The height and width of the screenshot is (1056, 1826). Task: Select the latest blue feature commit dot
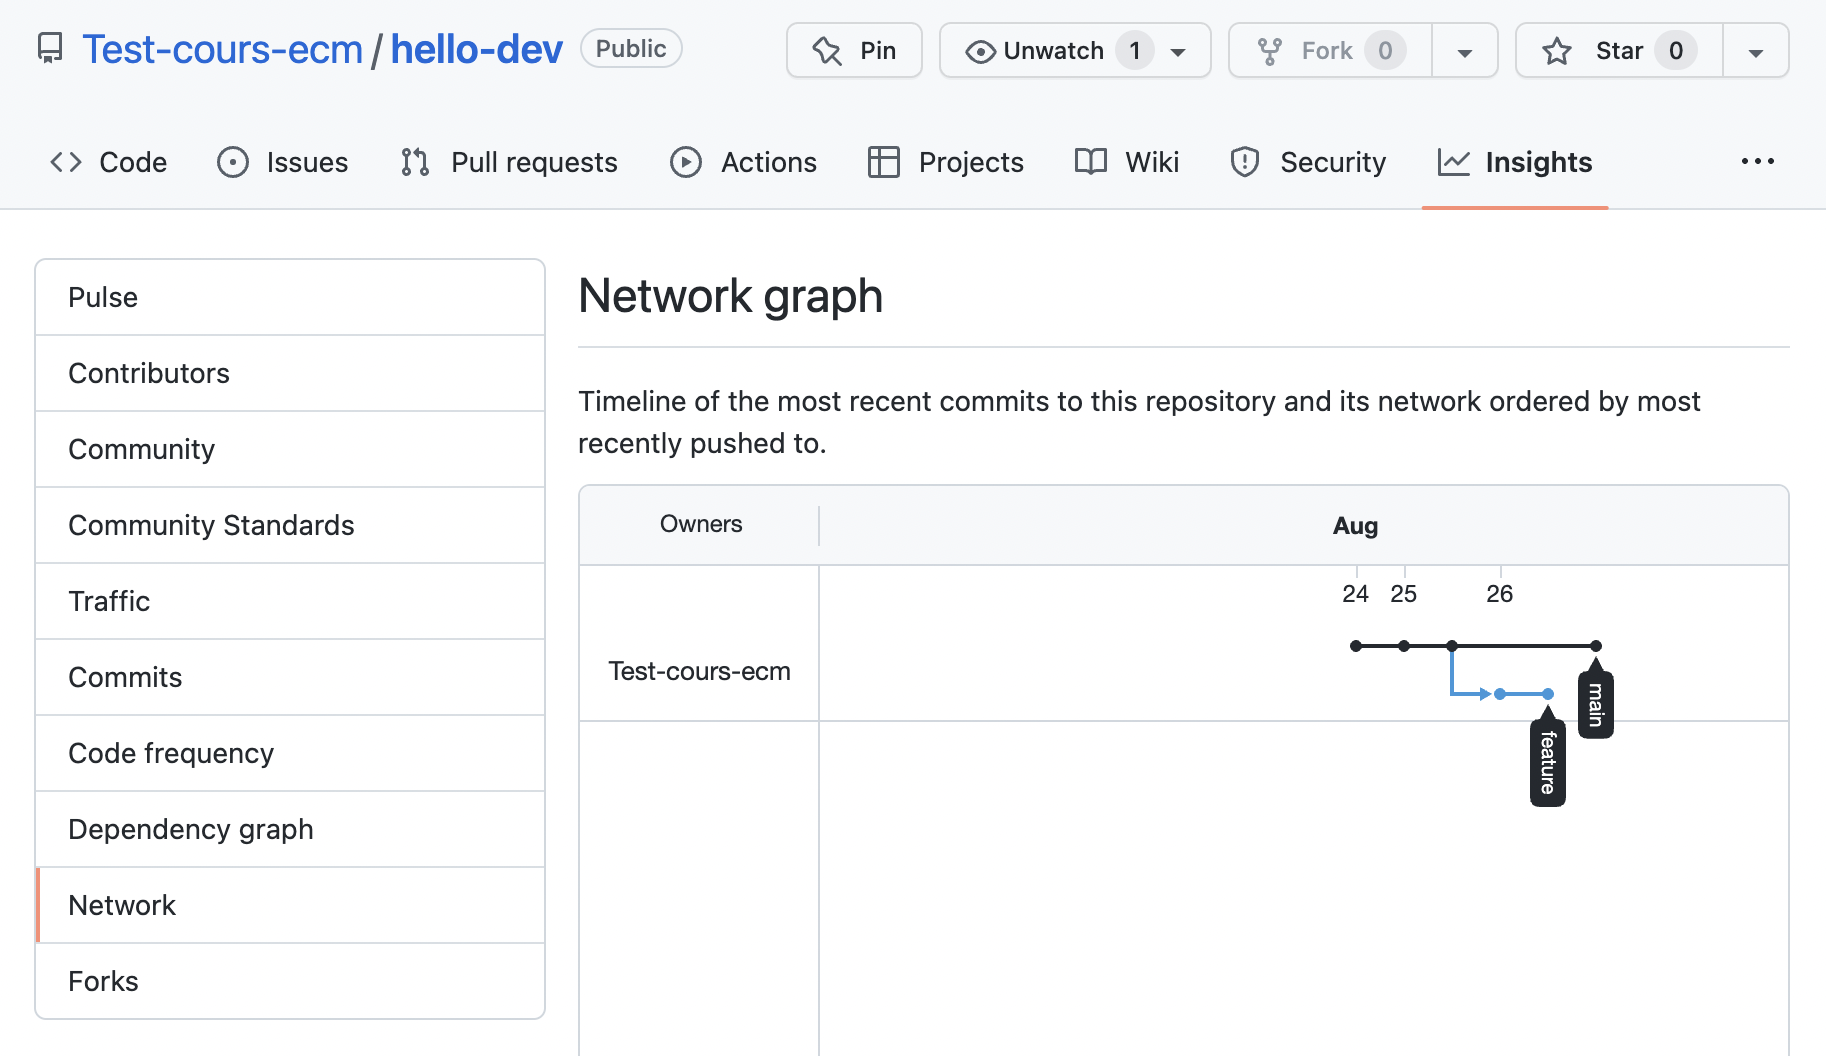pyautogui.click(x=1547, y=694)
